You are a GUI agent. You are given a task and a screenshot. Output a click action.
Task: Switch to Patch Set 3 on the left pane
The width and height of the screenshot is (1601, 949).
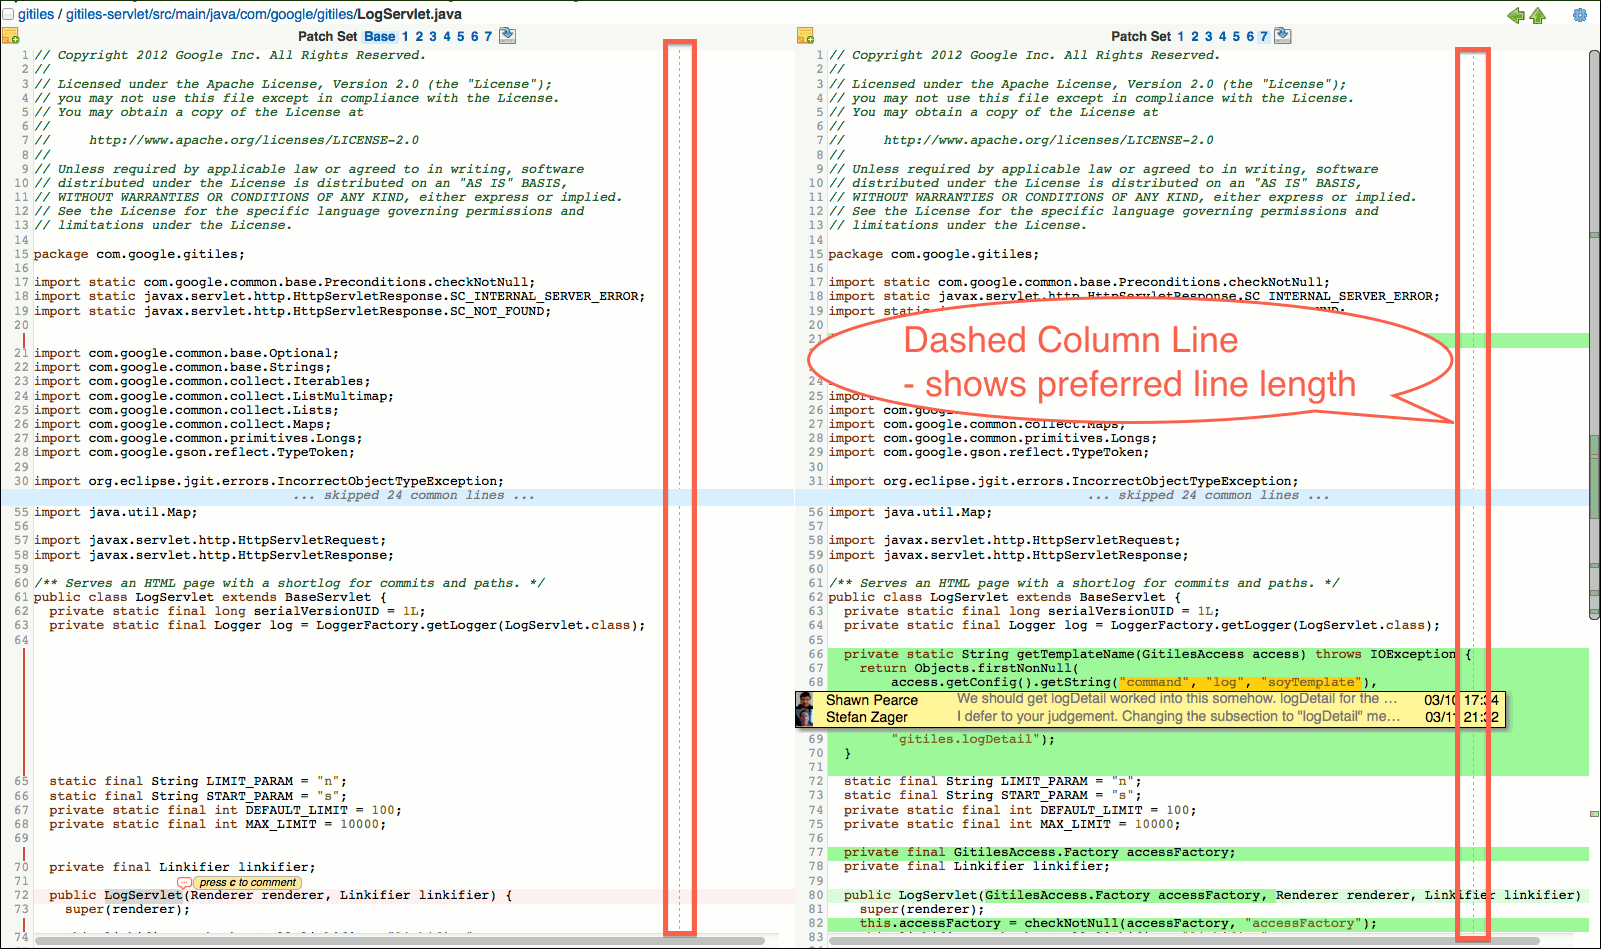[431, 35]
